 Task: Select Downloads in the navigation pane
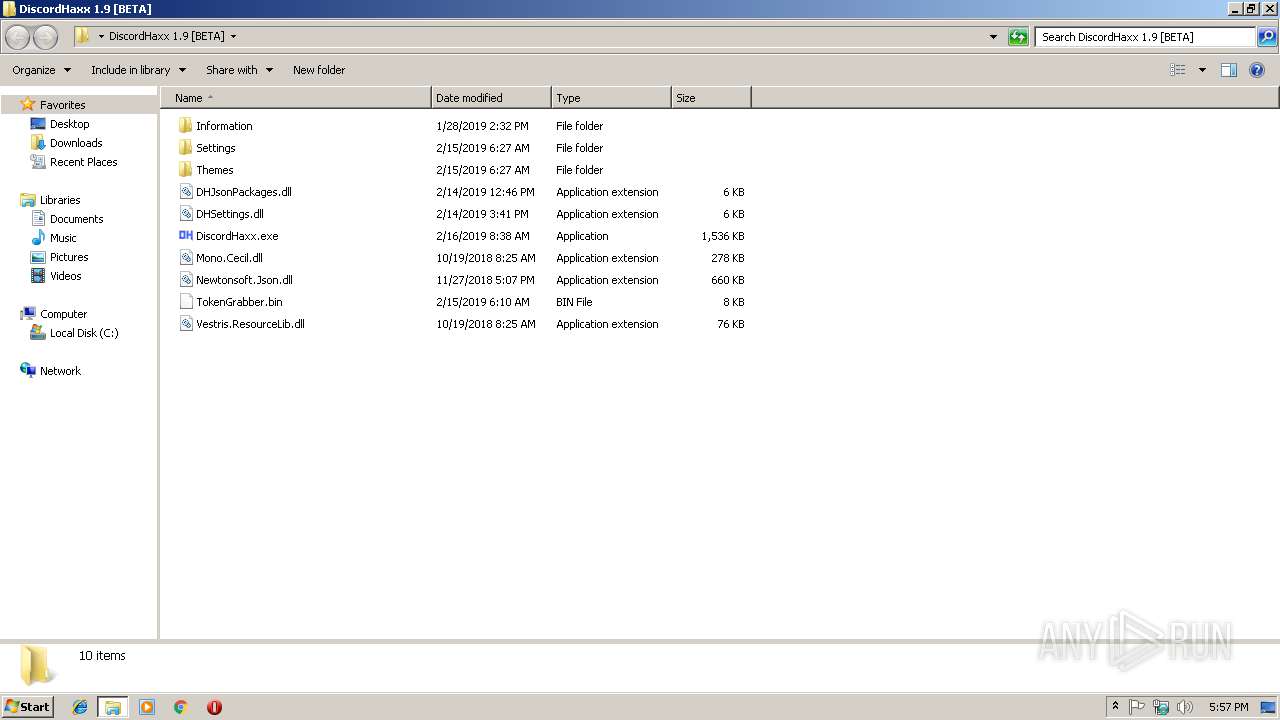click(x=76, y=143)
